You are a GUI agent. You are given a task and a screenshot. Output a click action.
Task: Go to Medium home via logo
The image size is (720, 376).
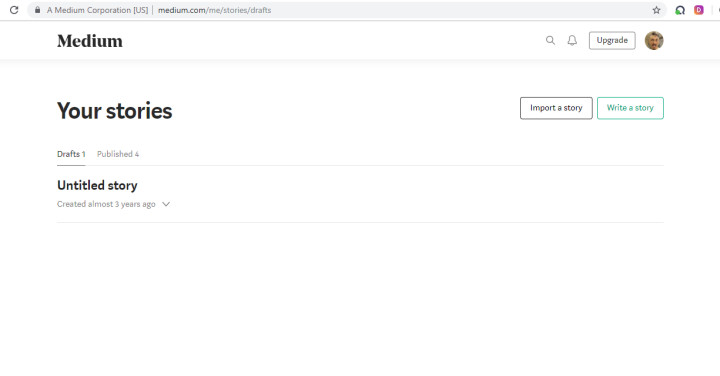coord(90,41)
